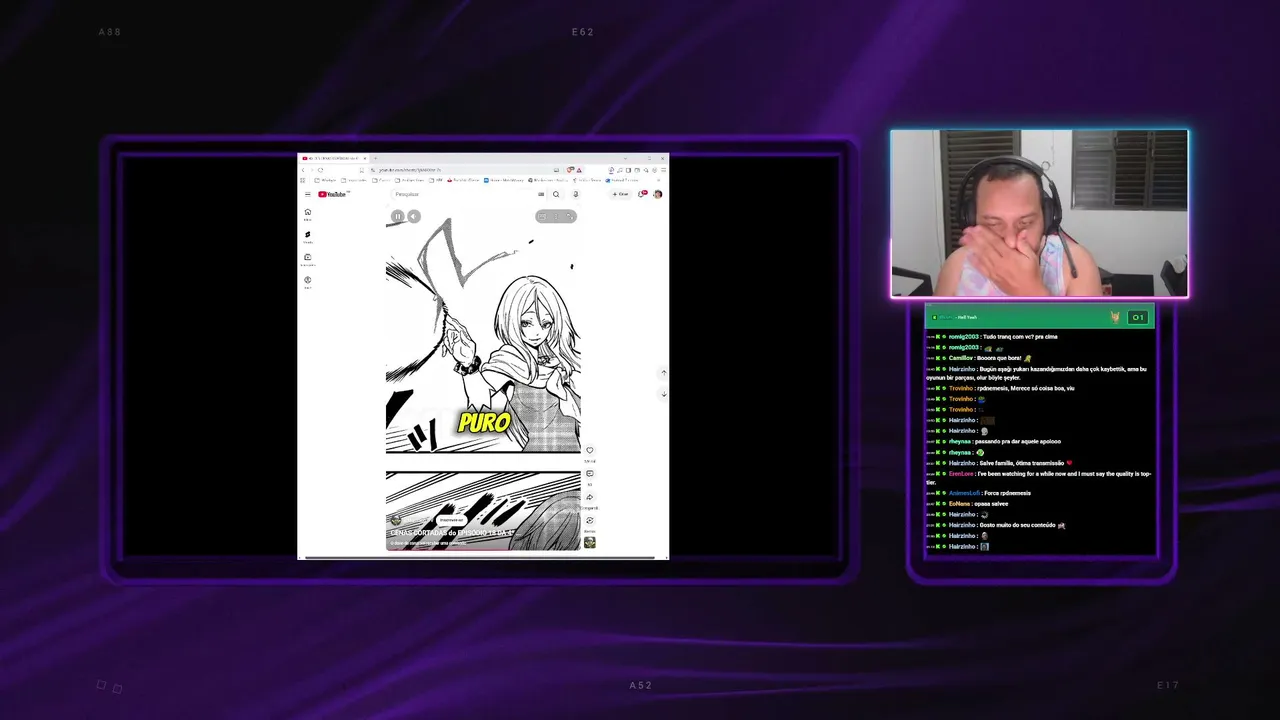Click the browser back arrow
The width and height of the screenshot is (1280, 720).
click(304, 170)
